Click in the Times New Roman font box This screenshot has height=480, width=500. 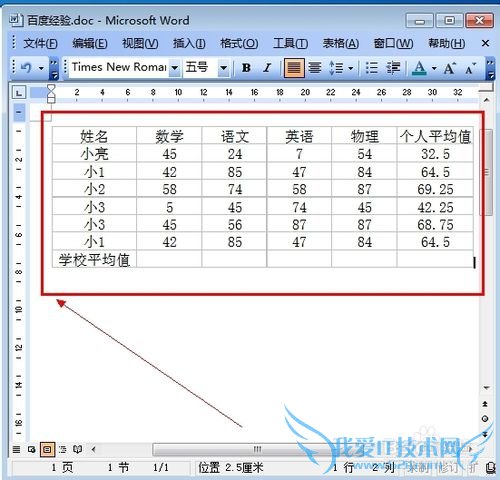point(119,68)
